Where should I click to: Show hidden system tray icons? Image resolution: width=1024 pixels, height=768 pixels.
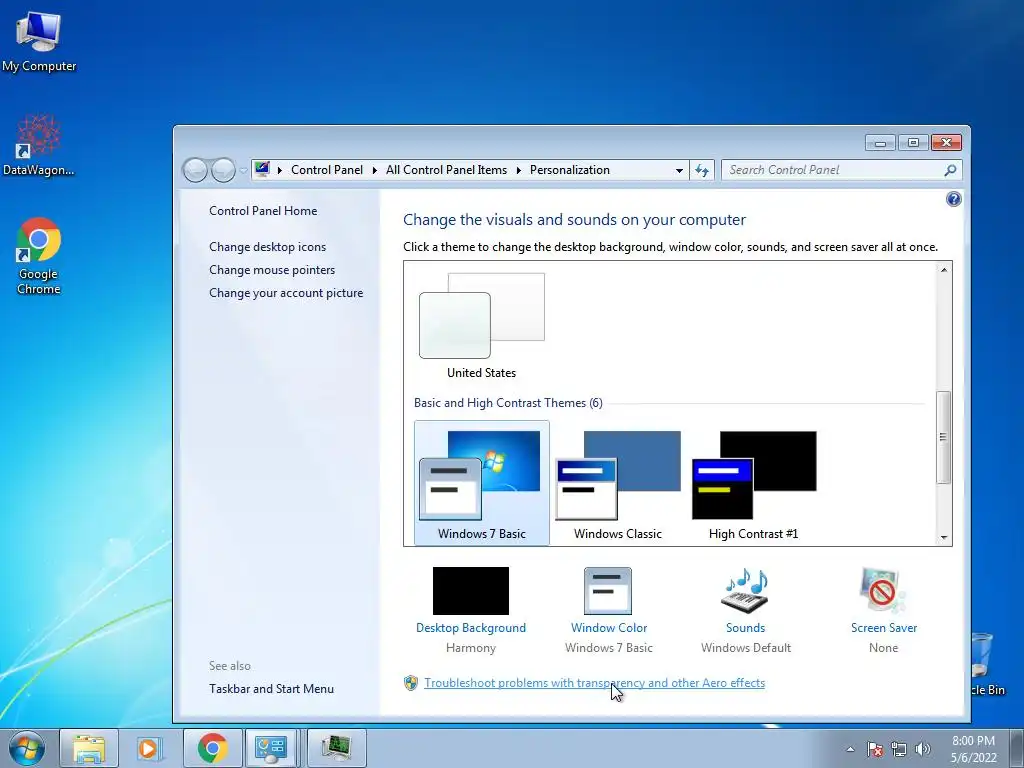850,749
